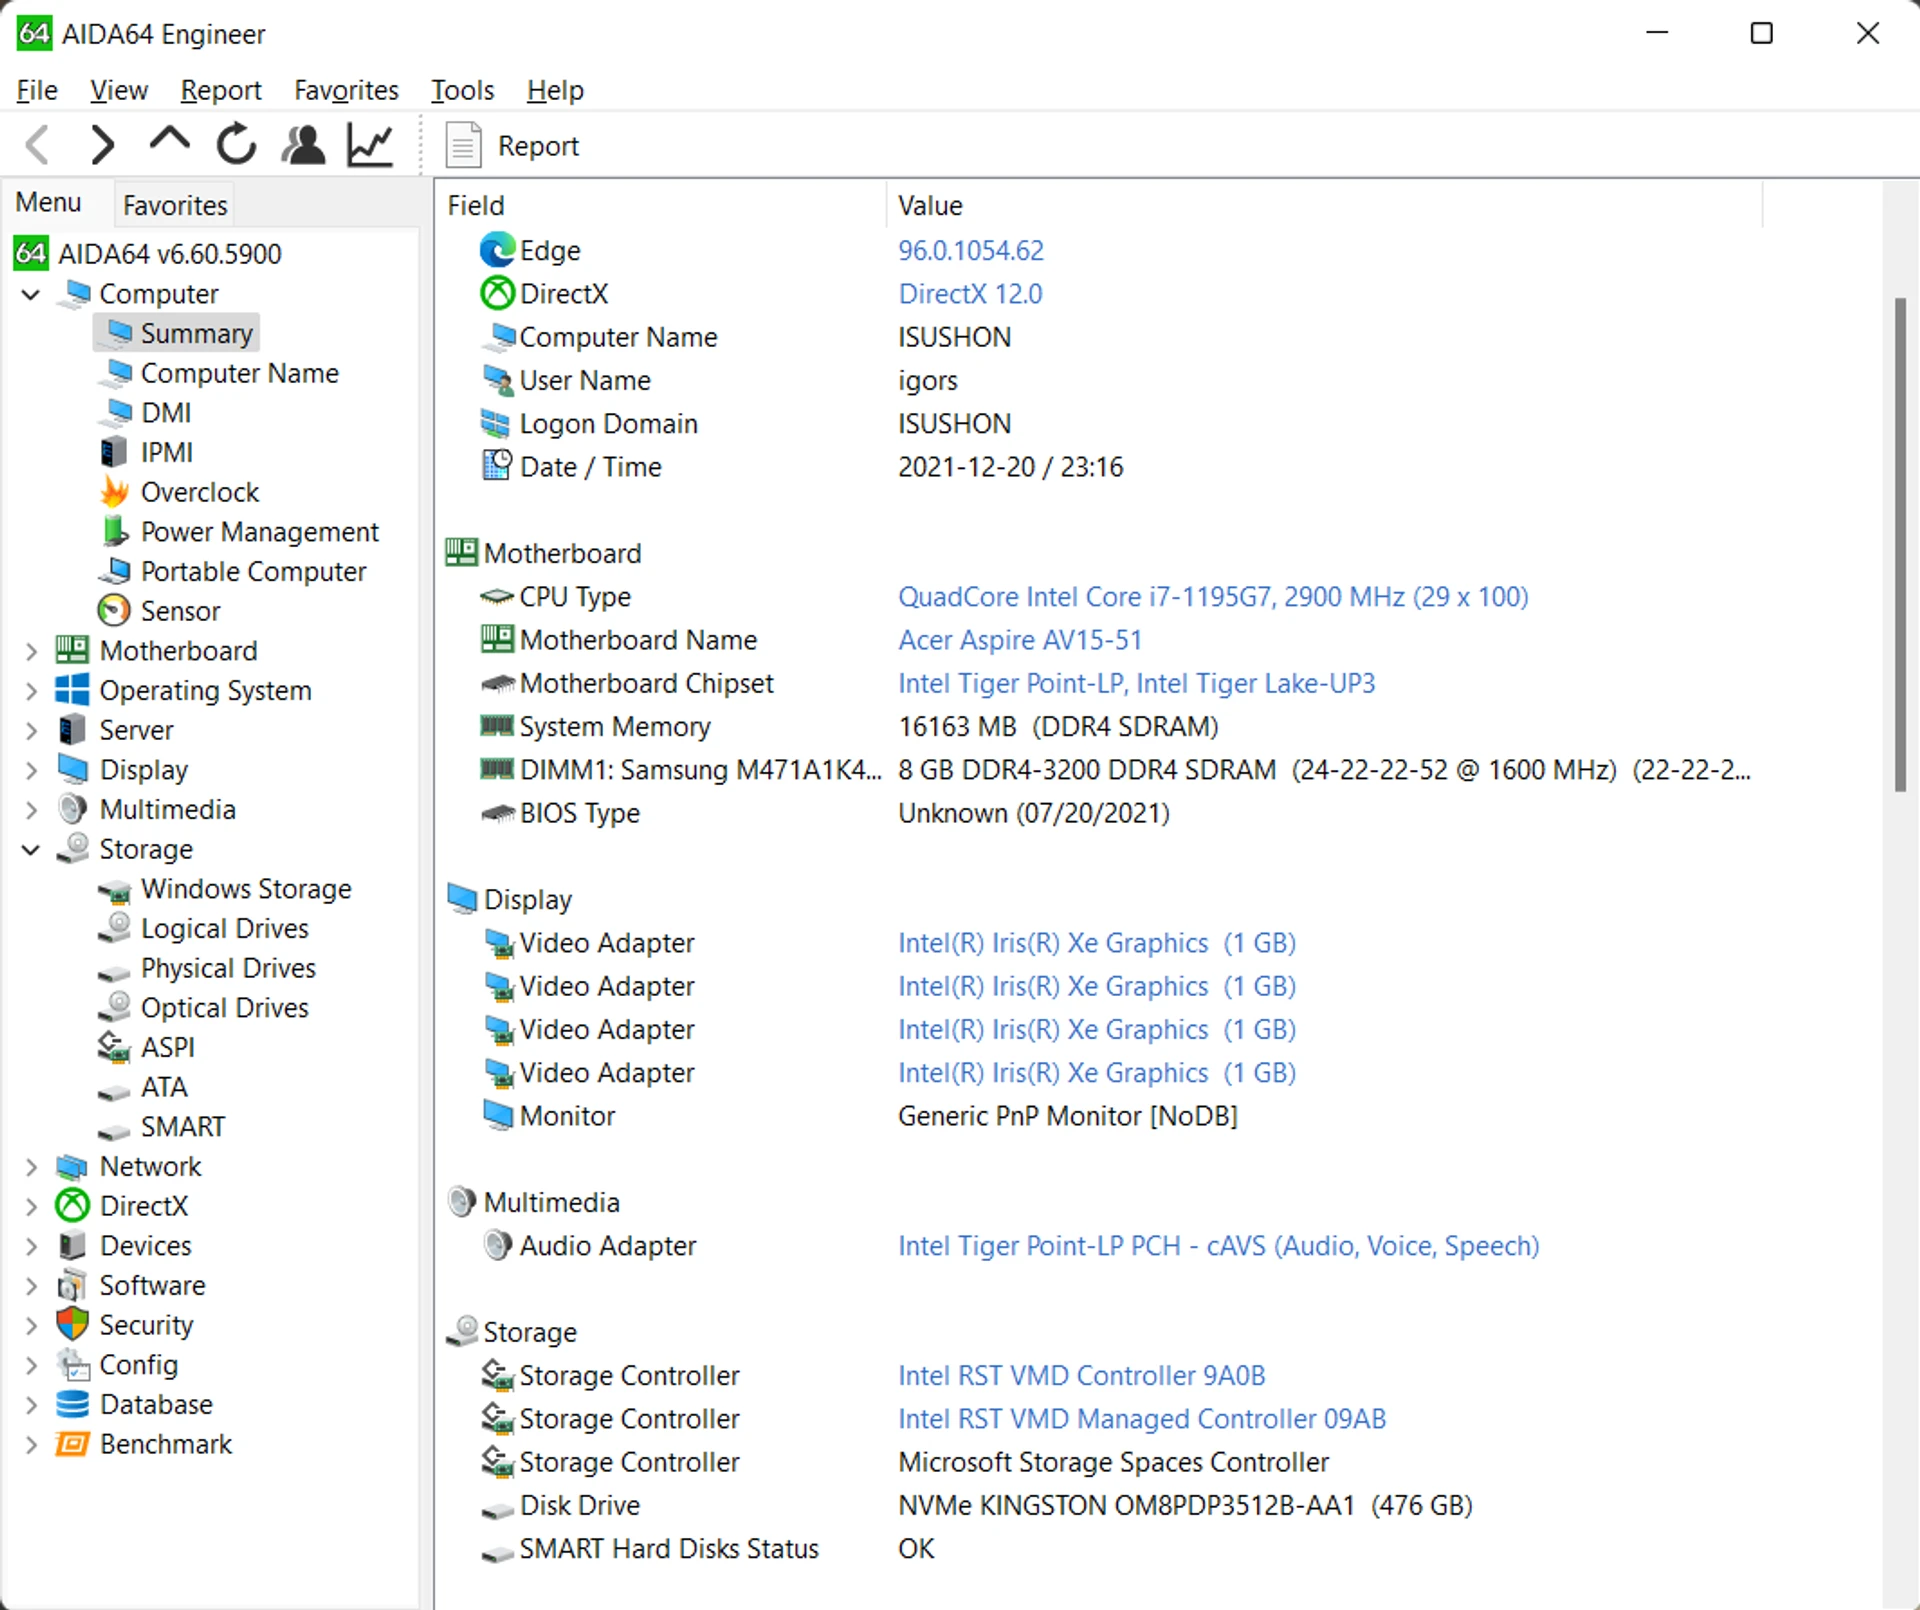
Task: Select the root AIDA64 v6.60.5900 tree node
Action: (x=170, y=254)
